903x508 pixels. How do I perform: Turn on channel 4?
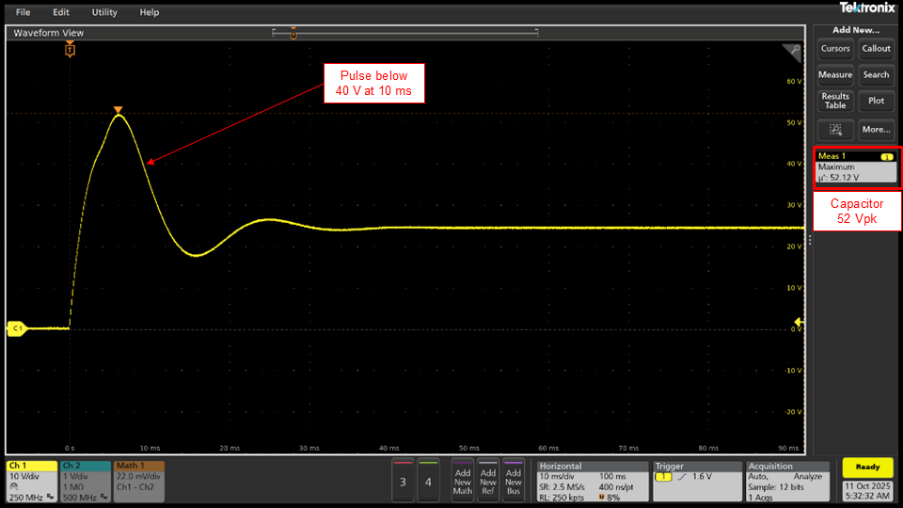click(428, 480)
